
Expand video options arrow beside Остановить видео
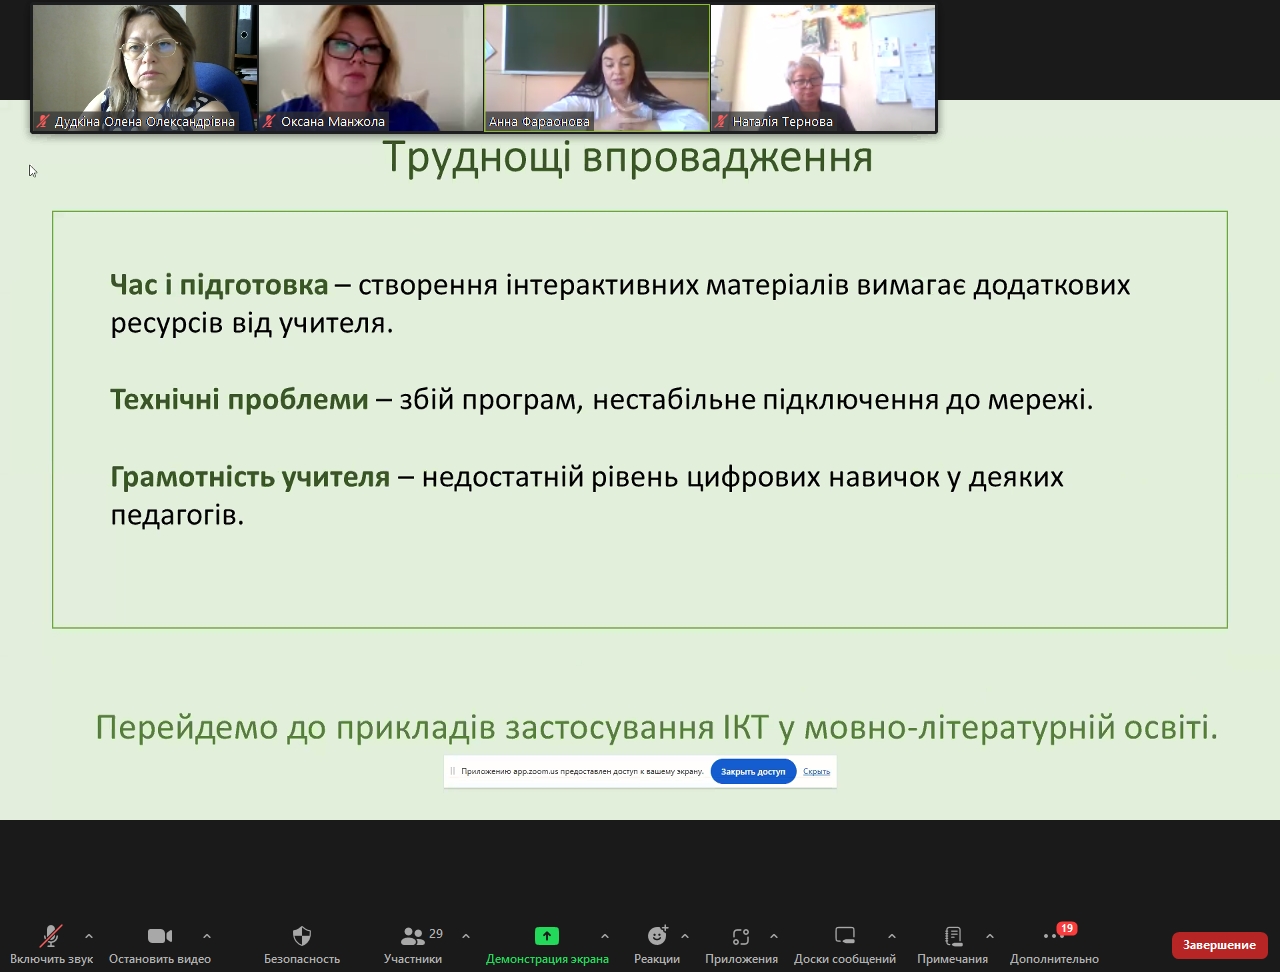click(x=207, y=937)
